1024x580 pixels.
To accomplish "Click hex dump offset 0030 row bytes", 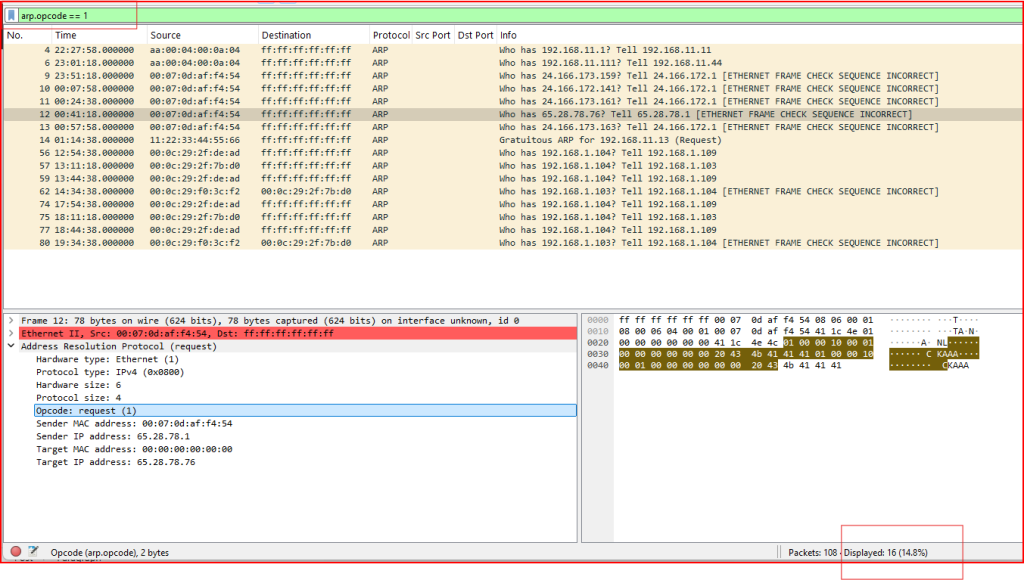I will coord(746,354).
